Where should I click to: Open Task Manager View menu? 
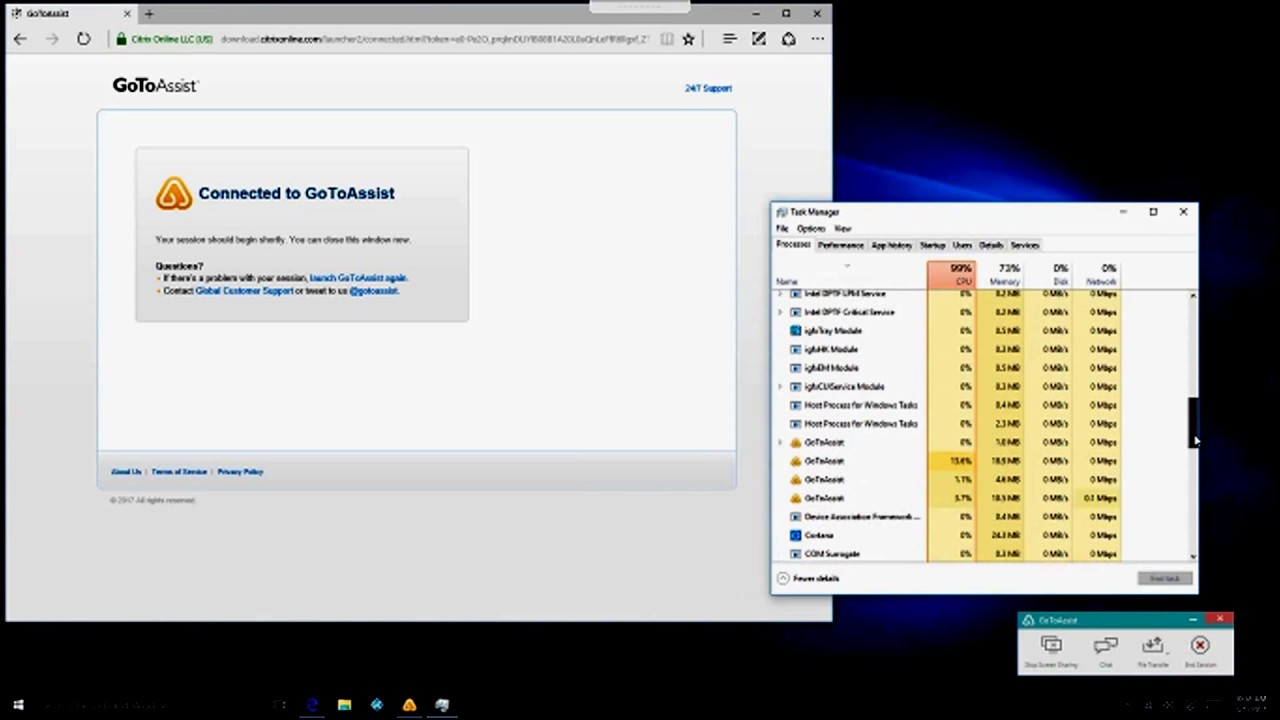click(843, 228)
